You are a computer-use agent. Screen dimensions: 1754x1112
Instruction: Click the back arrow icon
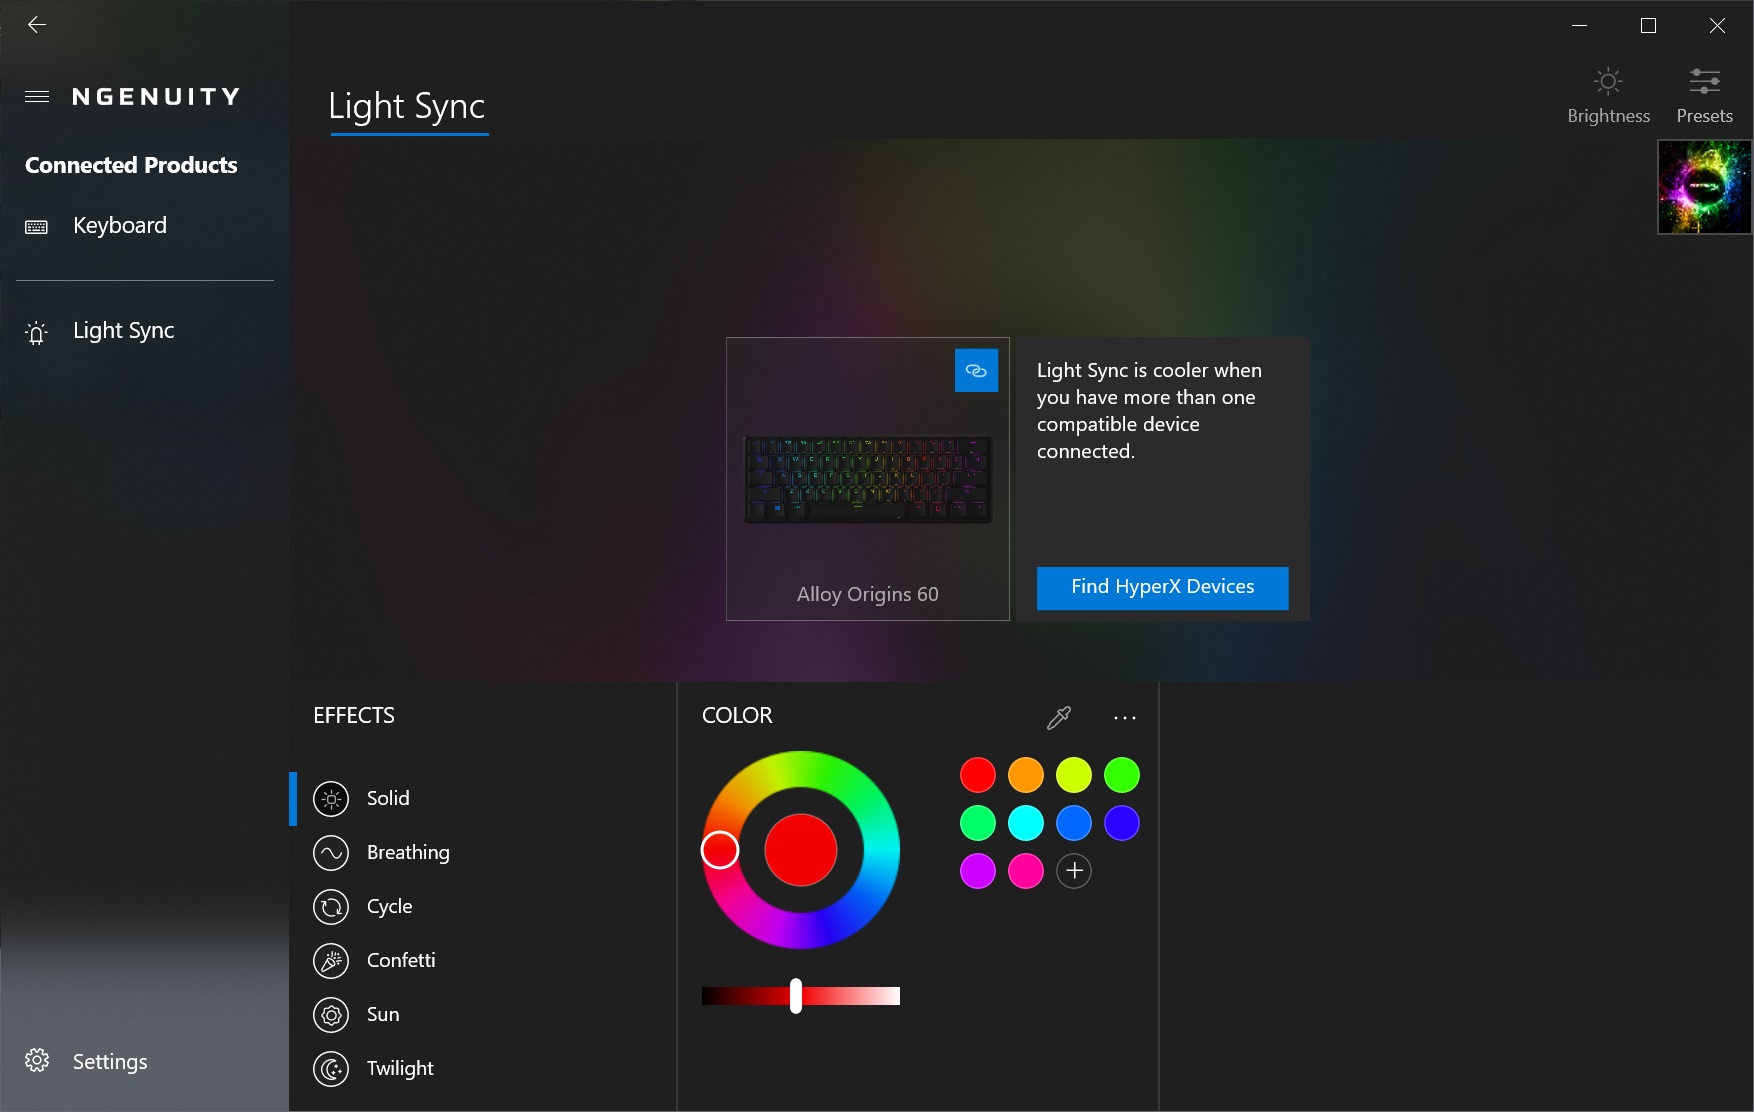(37, 25)
